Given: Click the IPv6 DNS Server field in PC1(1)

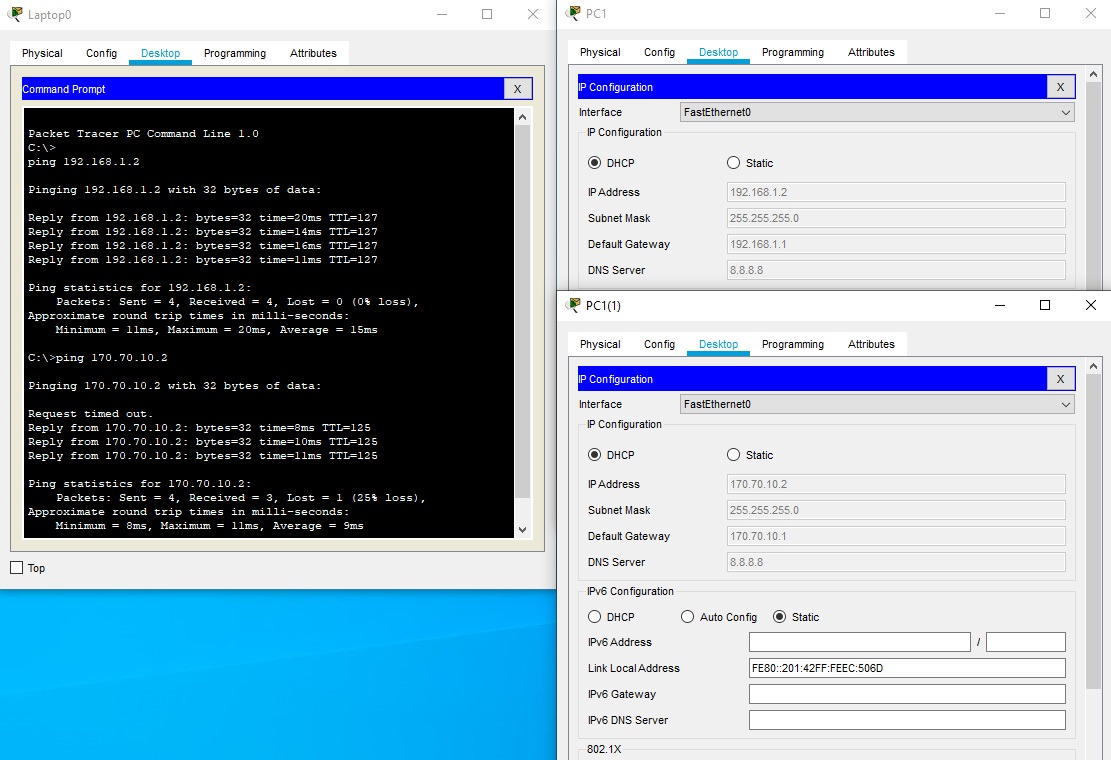Looking at the screenshot, I should click(x=907, y=720).
